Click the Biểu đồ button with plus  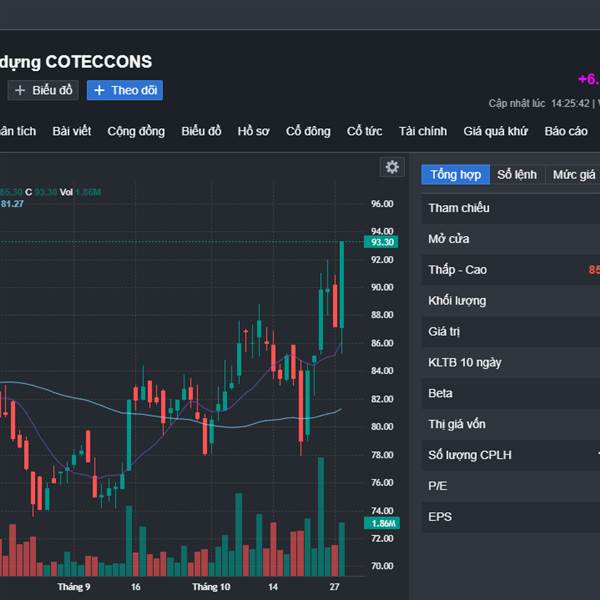click(x=43, y=90)
